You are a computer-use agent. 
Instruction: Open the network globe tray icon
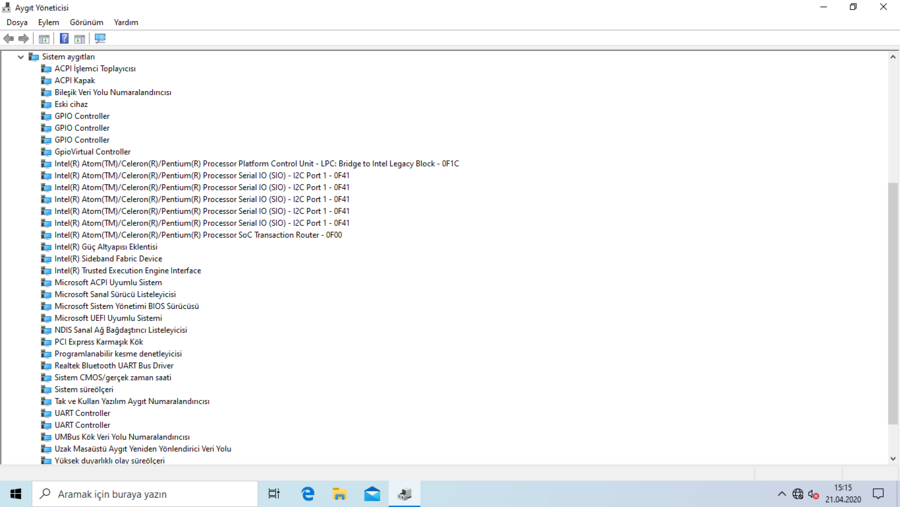coord(798,494)
